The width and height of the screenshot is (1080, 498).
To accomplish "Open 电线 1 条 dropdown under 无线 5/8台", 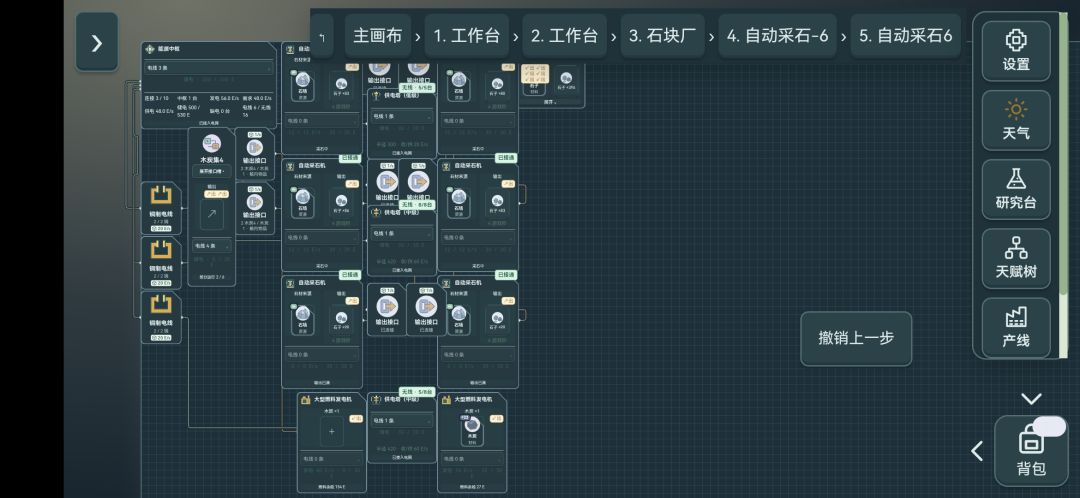I will point(402,420).
